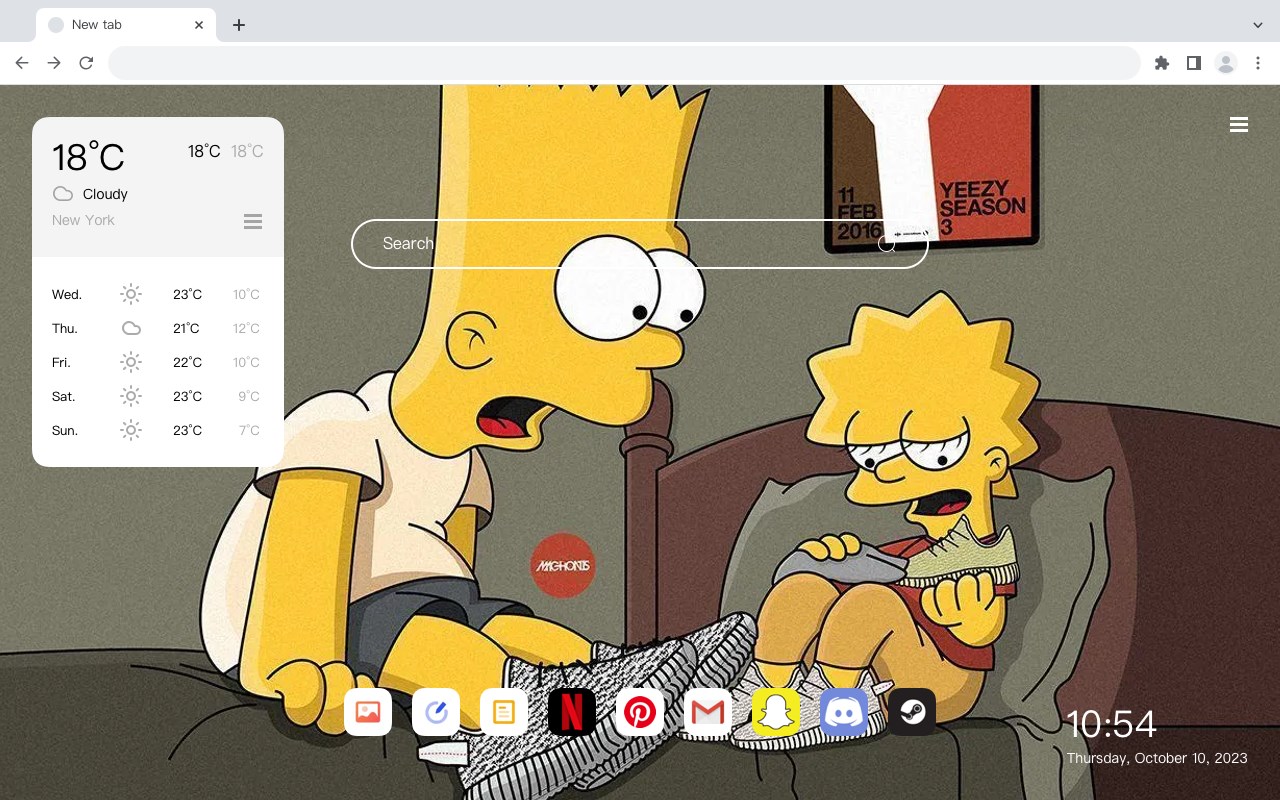Click the Sun. forecast row label
The height and width of the screenshot is (800, 1280).
(x=65, y=430)
